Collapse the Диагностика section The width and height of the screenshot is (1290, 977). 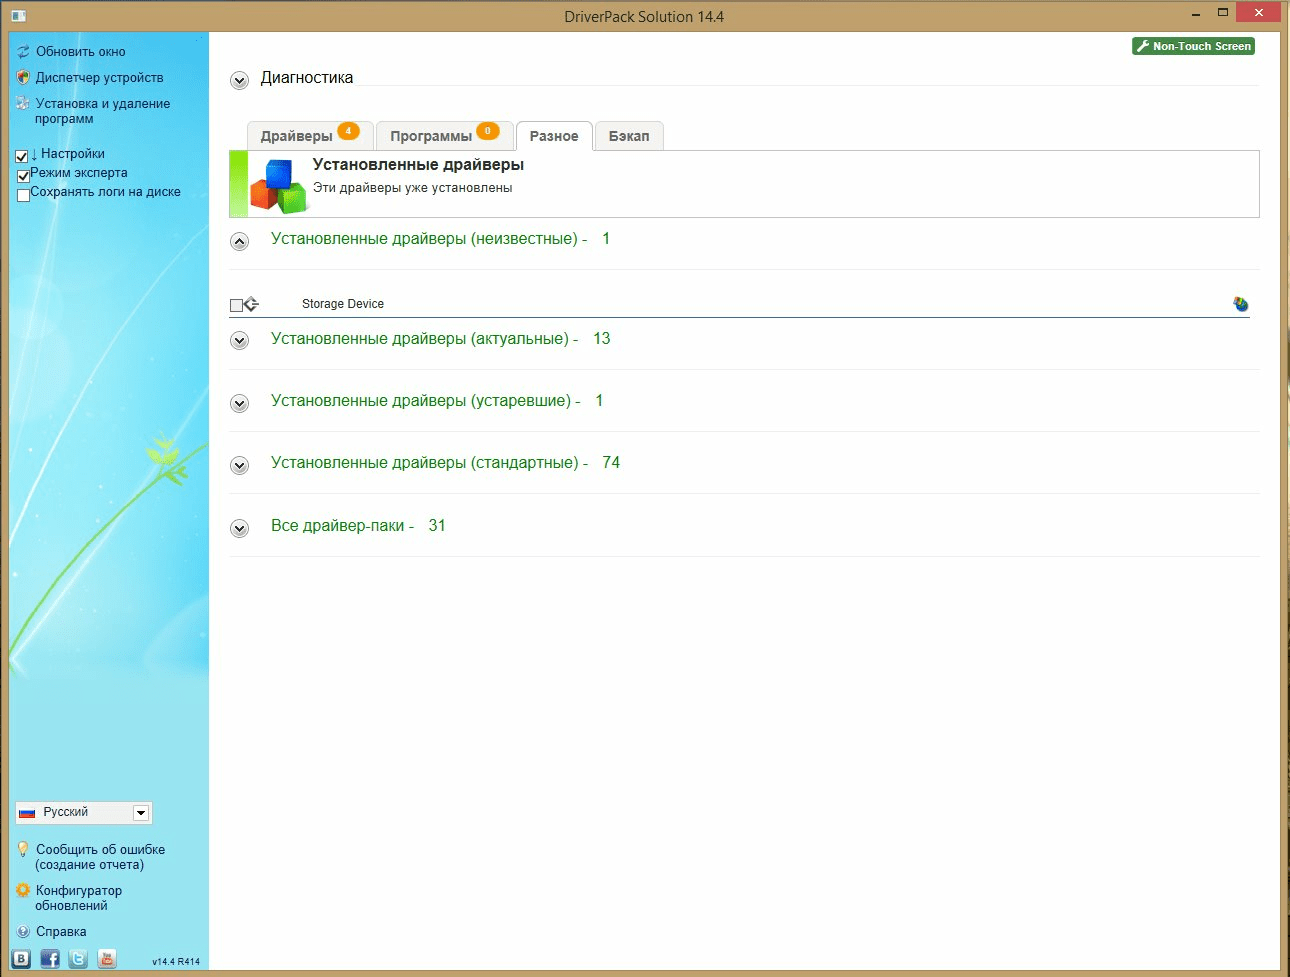pyautogui.click(x=239, y=80)
